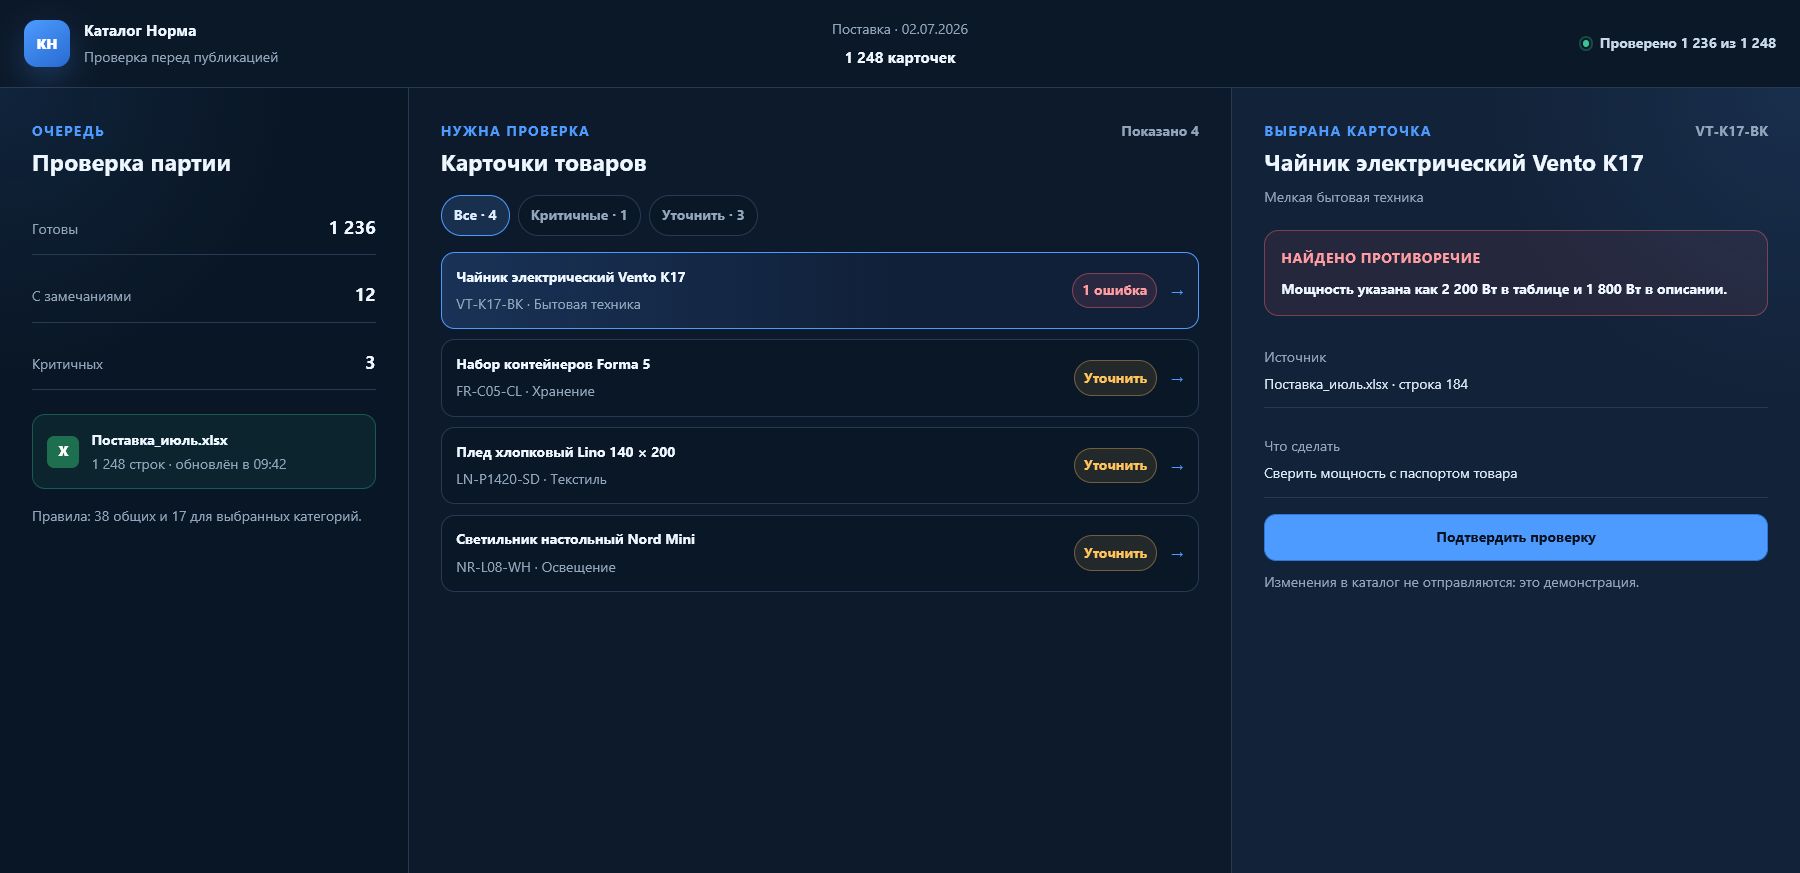Click the Сверить мощность с паспортом товара text
The image size is (1800, 873).
(1390, 473)
